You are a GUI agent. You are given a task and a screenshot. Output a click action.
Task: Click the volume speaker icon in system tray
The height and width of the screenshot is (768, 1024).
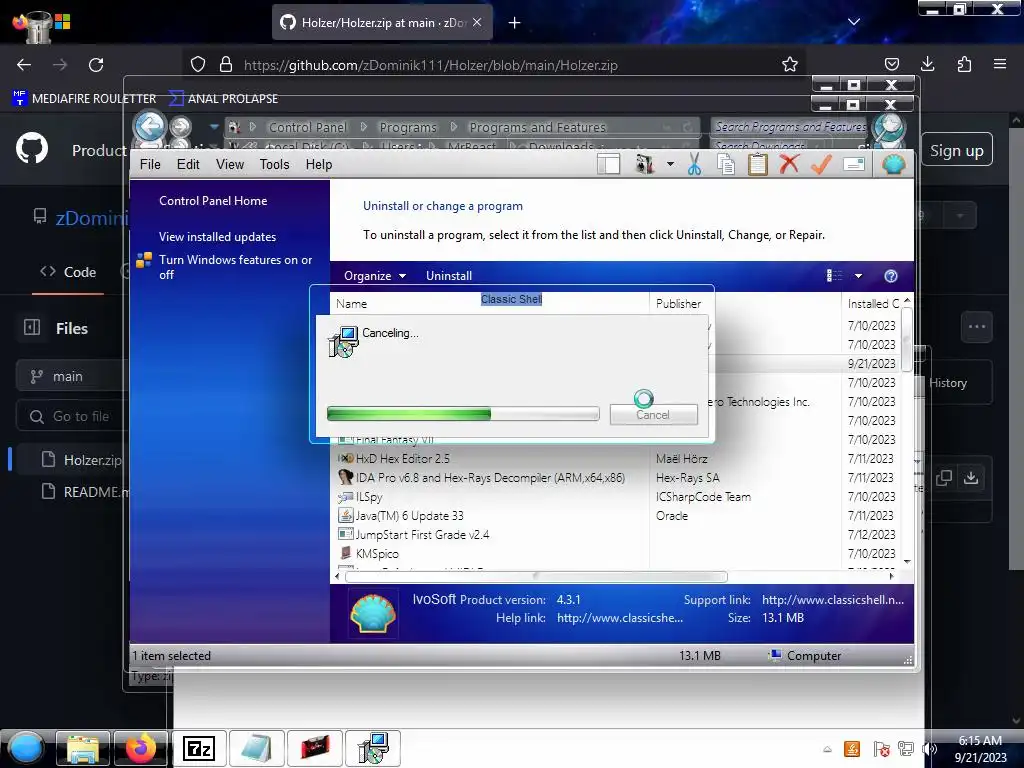930,749
